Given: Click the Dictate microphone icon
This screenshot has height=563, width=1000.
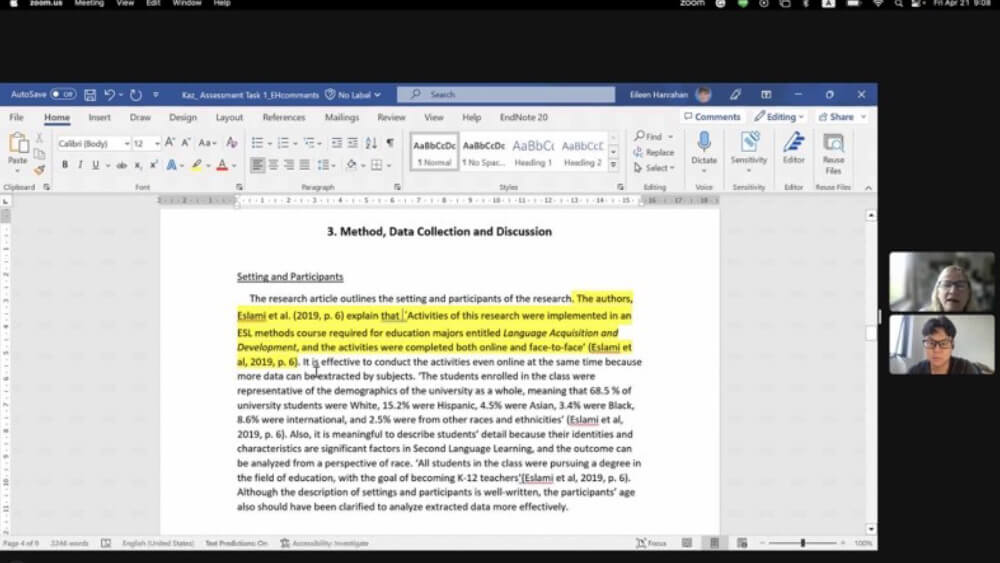Looking at the screenshot, I should coord(704,143).
